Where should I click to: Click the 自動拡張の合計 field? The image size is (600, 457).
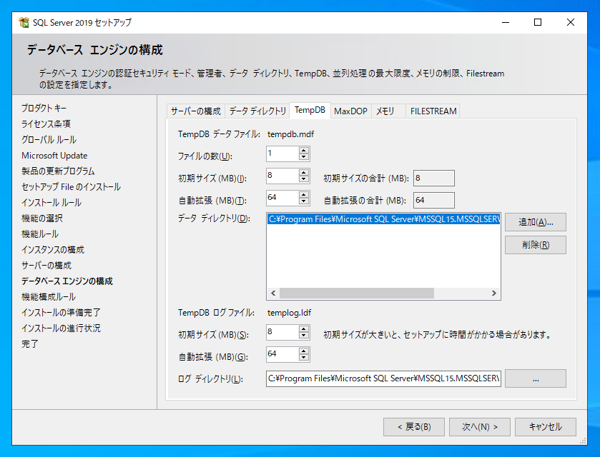[434, 200]
